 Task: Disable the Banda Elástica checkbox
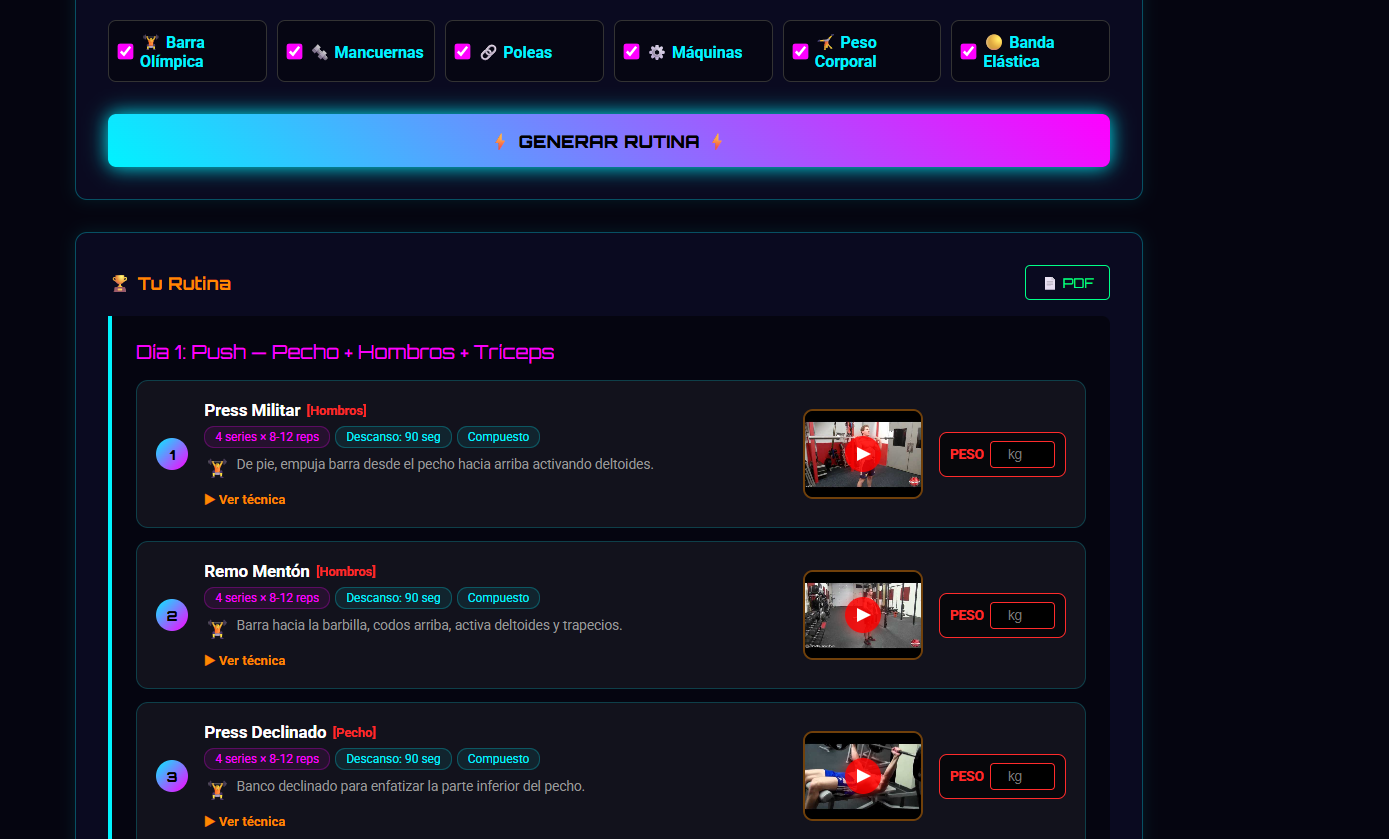coord(968,52)
